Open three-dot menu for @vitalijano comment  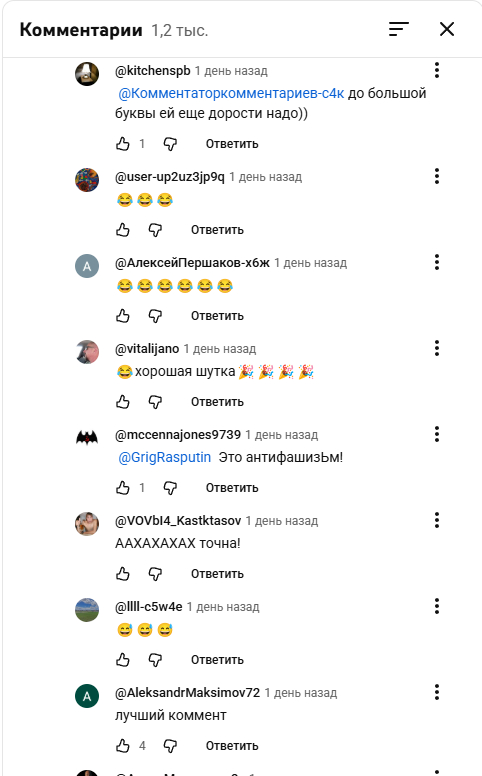(437, 348)
